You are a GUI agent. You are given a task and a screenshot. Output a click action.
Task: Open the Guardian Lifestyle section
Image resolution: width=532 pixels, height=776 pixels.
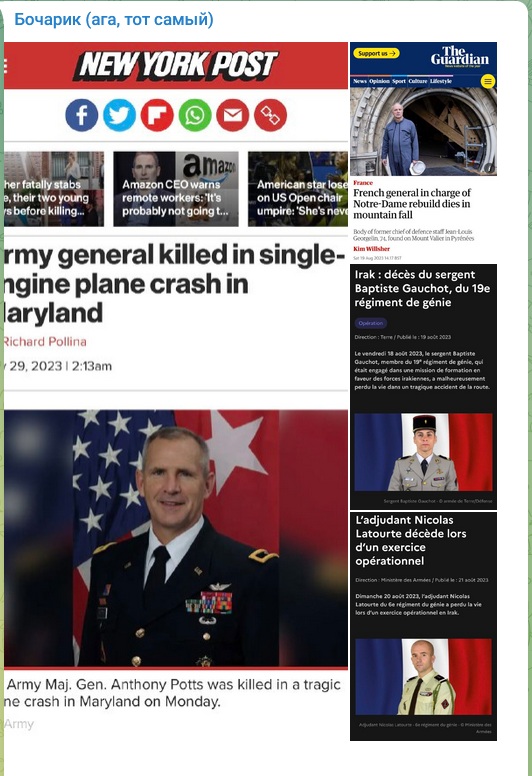point(441,81)
